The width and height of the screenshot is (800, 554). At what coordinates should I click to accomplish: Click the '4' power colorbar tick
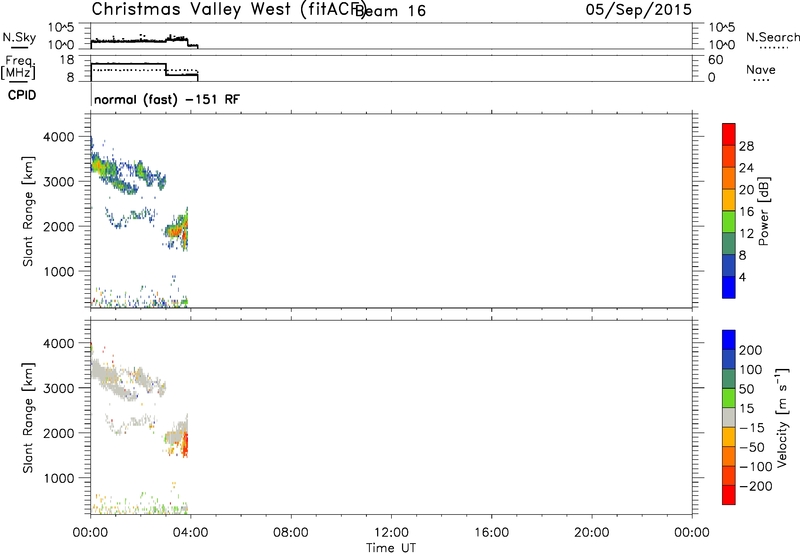point(742,277)
